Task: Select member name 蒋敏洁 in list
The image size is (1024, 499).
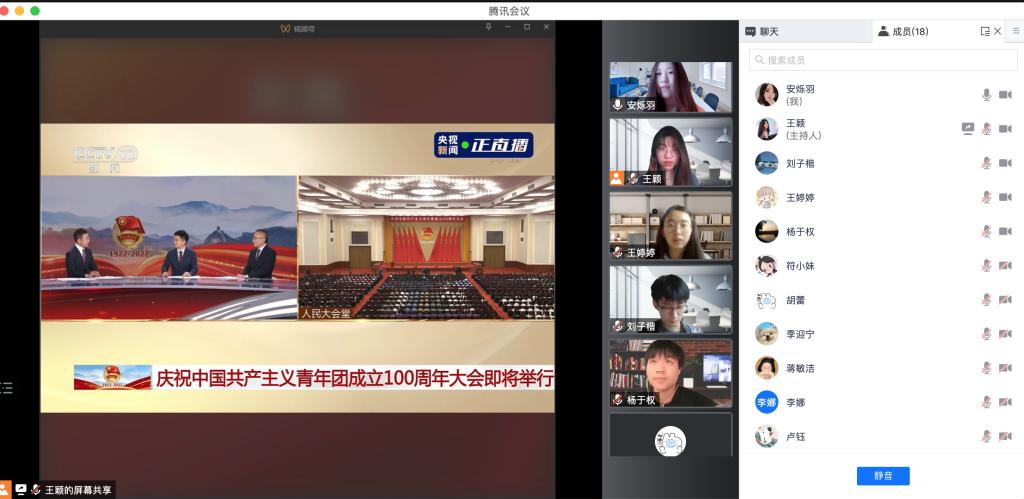Action: click(x=800, y=368)
